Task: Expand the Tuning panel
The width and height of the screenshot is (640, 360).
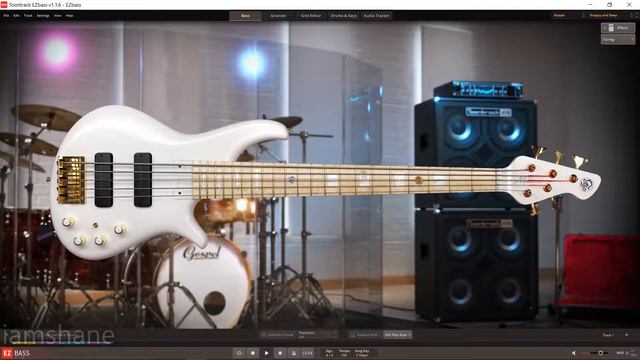Action: (618, 39)
